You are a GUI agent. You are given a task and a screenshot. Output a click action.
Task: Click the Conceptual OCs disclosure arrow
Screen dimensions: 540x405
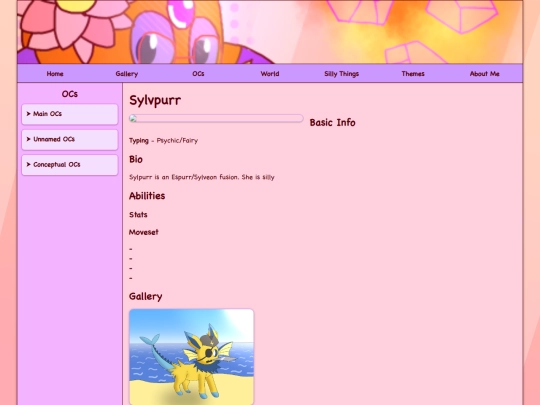pyautogui.click(x=29, y=165)
